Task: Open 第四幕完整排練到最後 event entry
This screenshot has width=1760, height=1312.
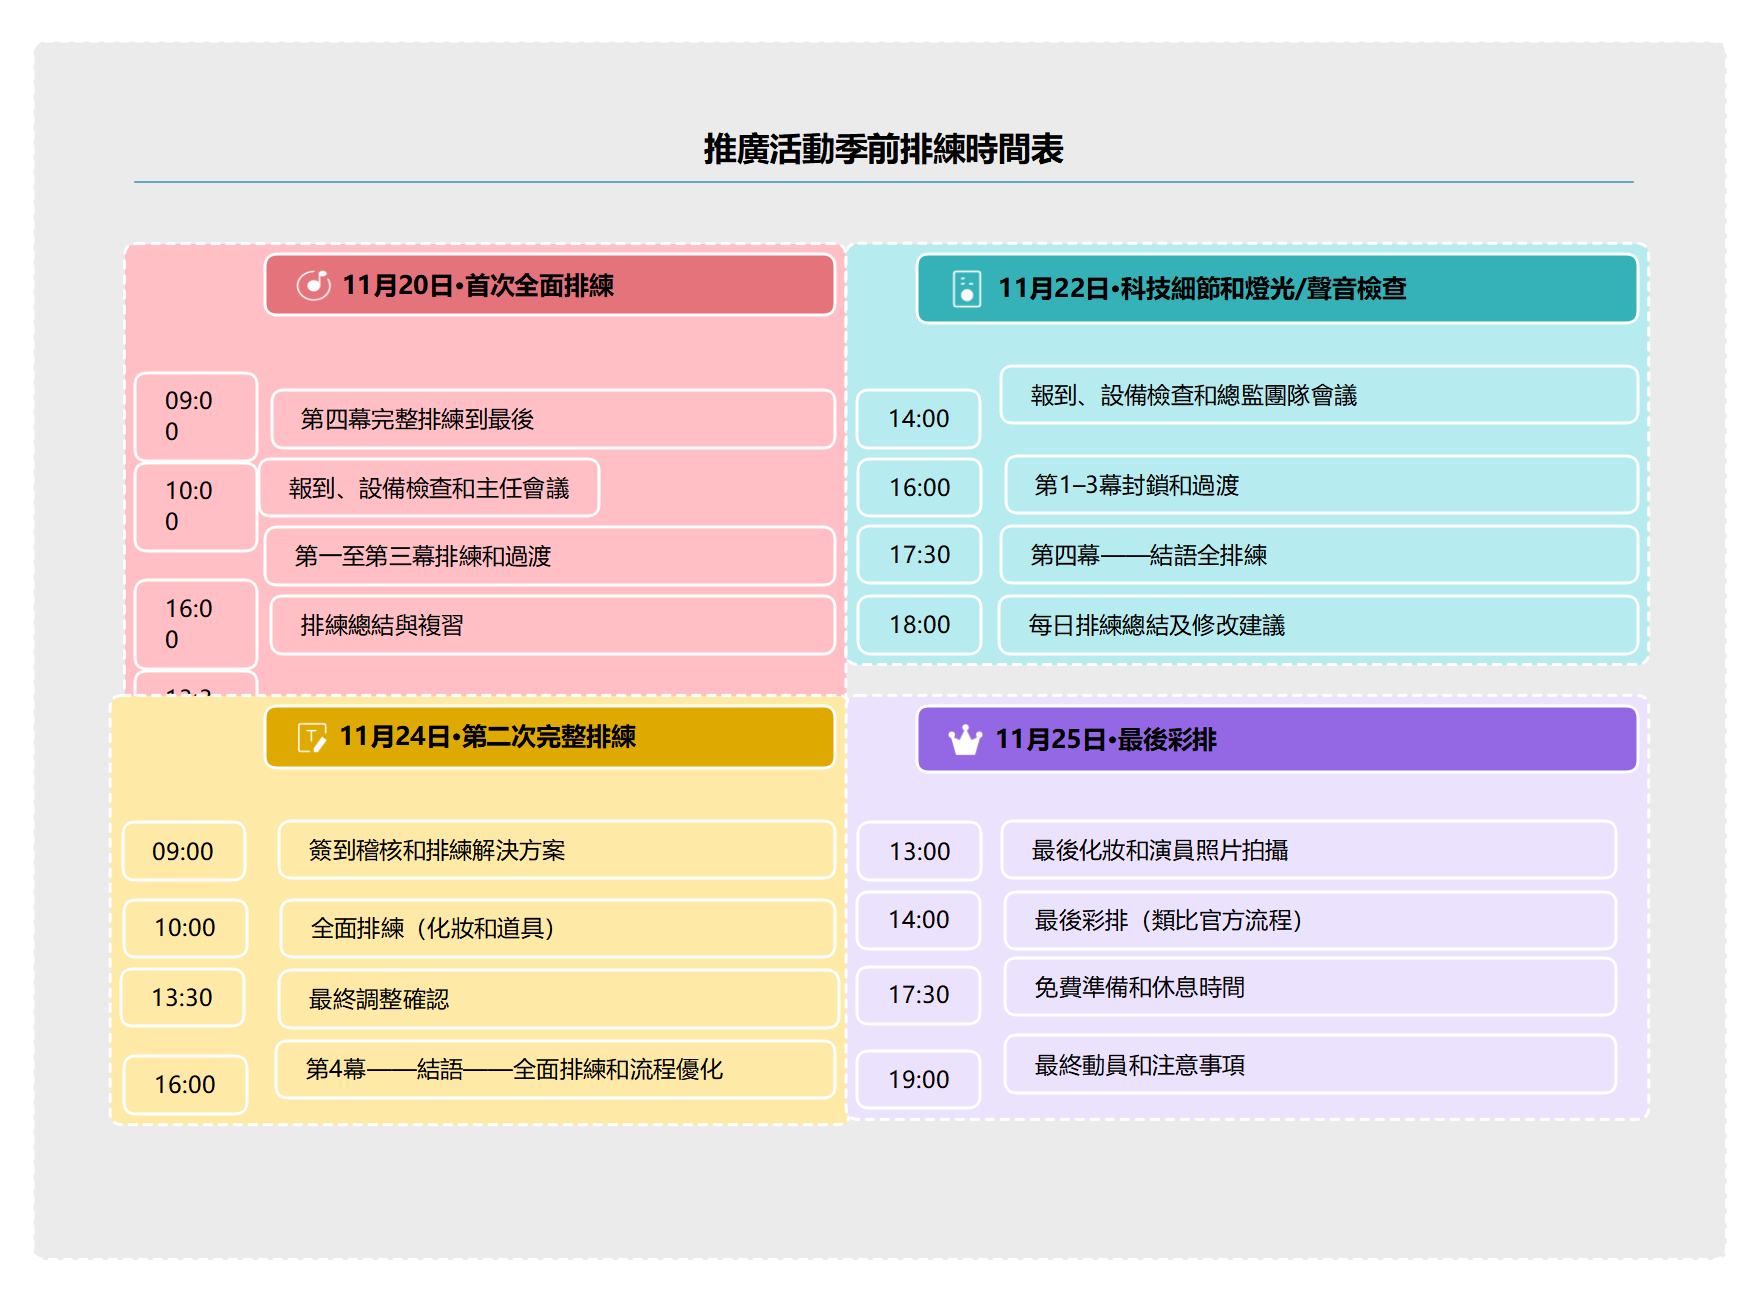Action: 553,419
